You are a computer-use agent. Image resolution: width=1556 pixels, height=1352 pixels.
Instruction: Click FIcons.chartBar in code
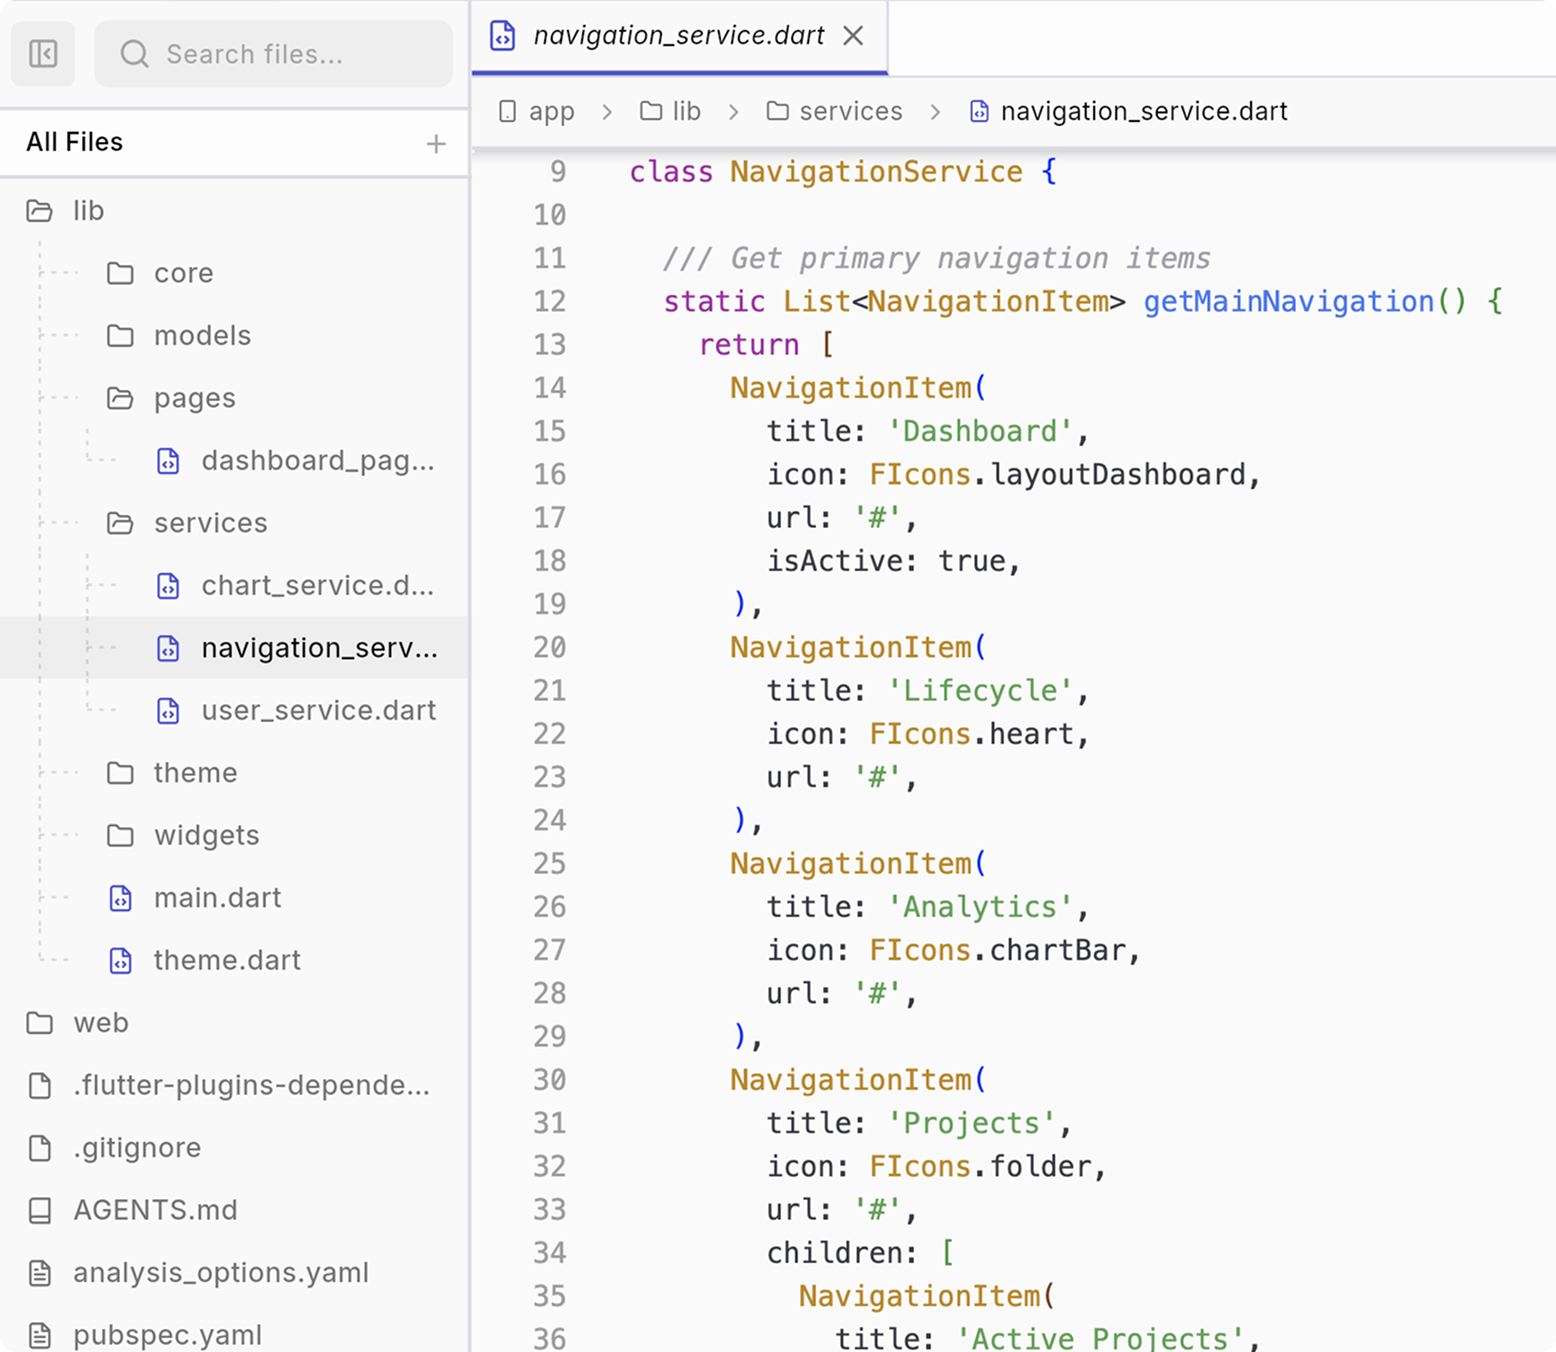click(998, 949)
